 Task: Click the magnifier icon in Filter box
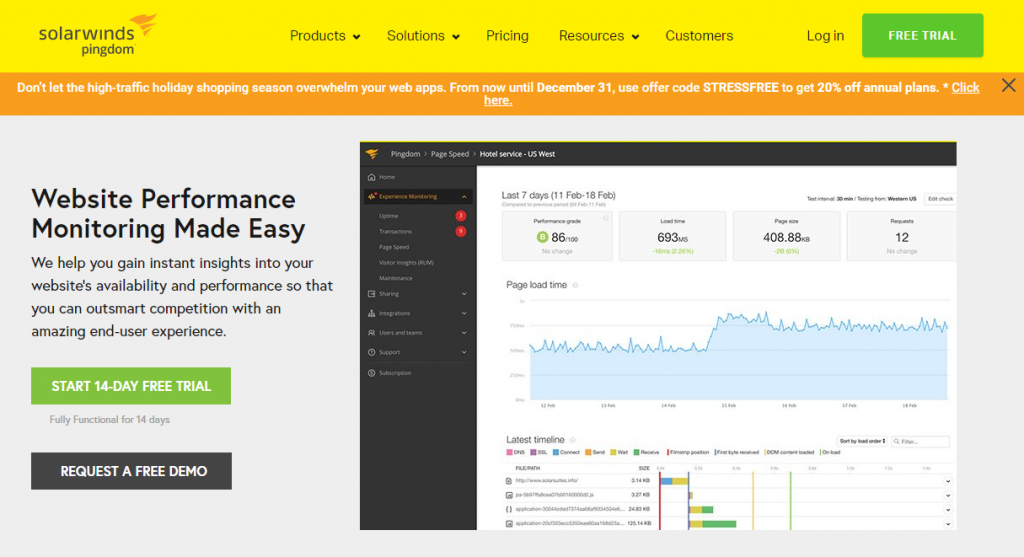(897, 441)
